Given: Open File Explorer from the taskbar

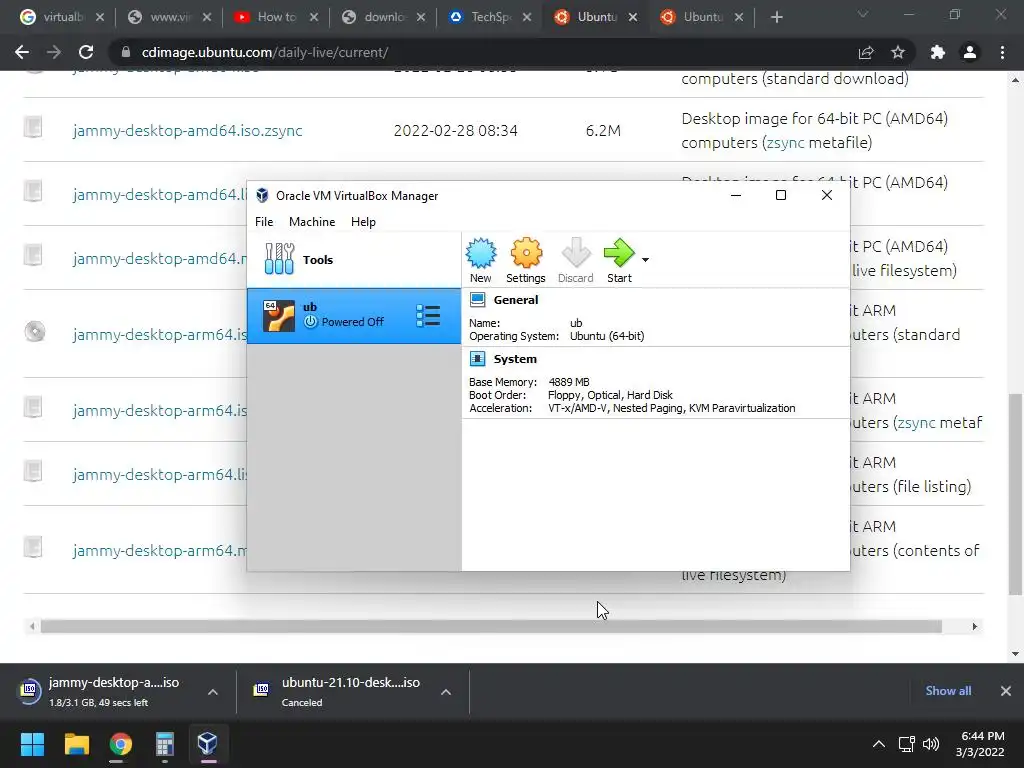Looking at the screenshot, I should (76, 744).
